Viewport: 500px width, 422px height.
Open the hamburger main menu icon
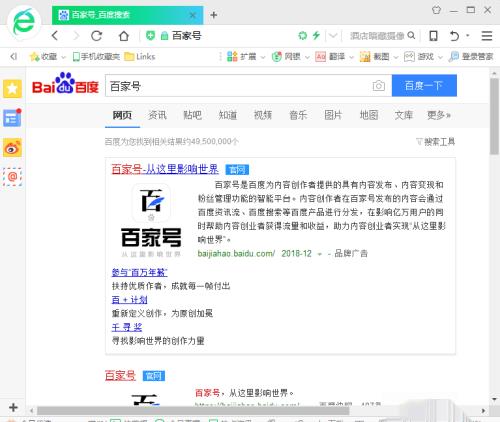(487, 36)
